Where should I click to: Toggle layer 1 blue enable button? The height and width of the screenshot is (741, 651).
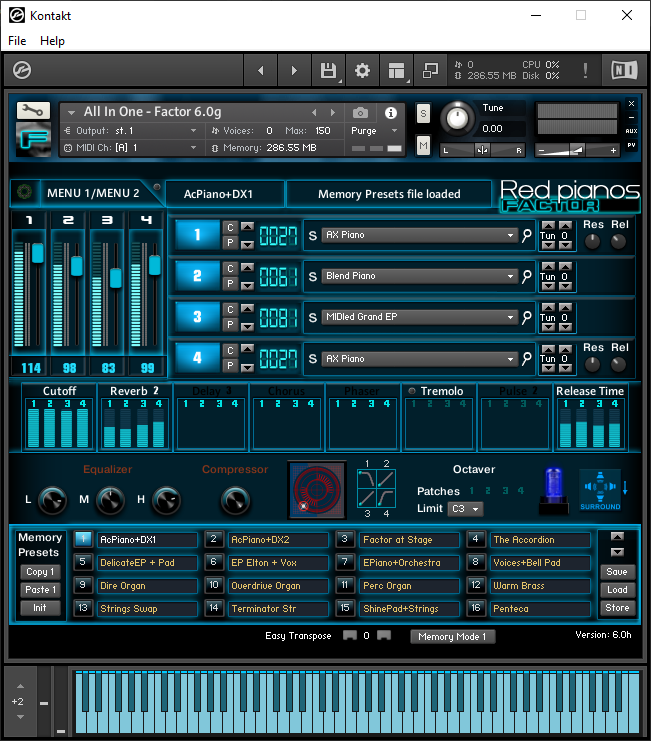197,234
